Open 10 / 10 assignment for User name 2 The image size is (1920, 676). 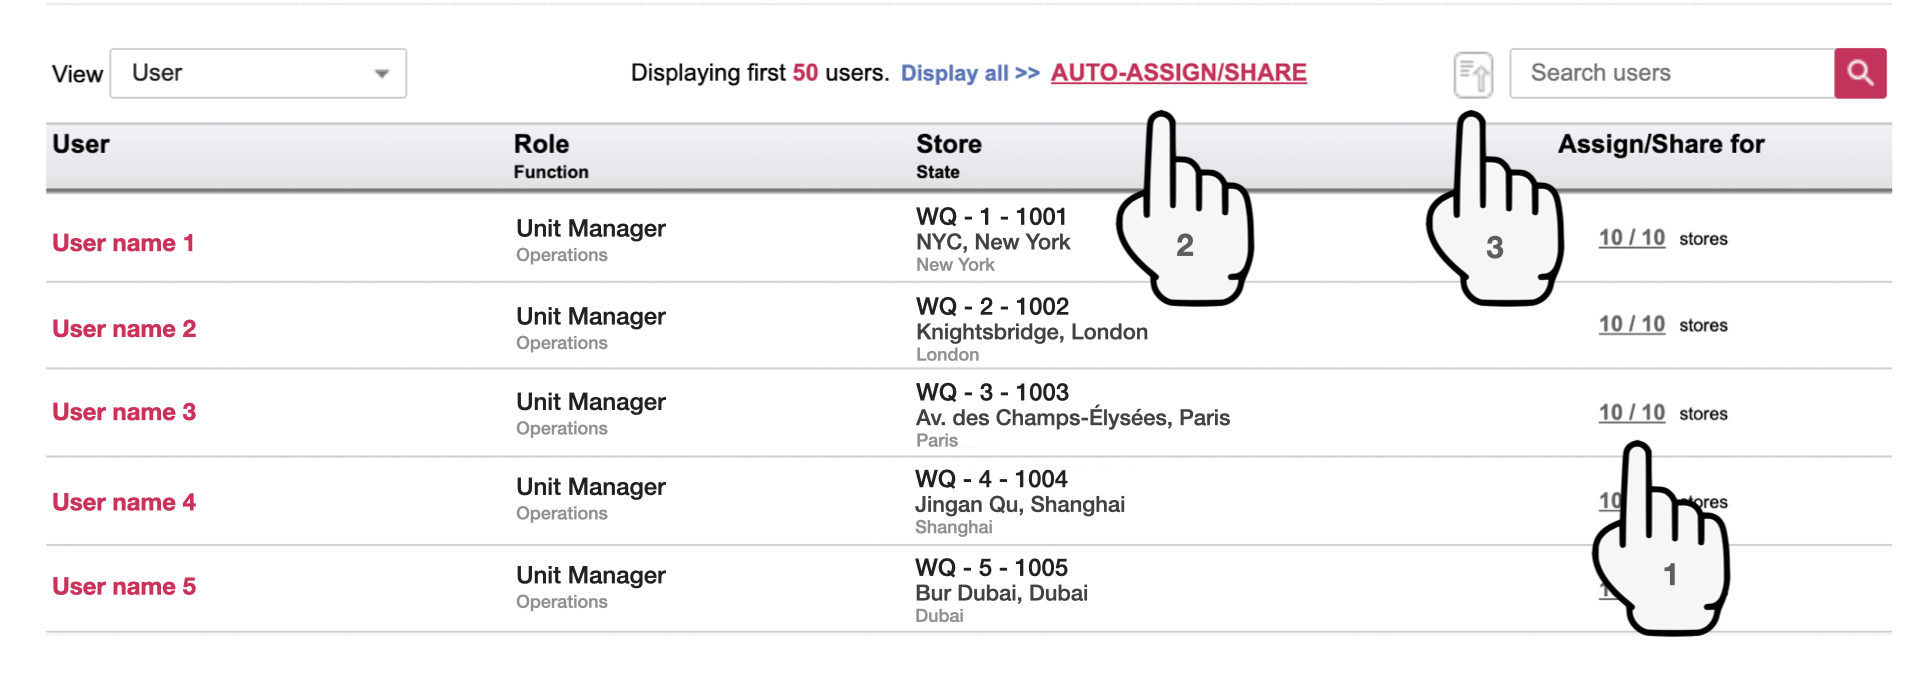[1631, 324]
